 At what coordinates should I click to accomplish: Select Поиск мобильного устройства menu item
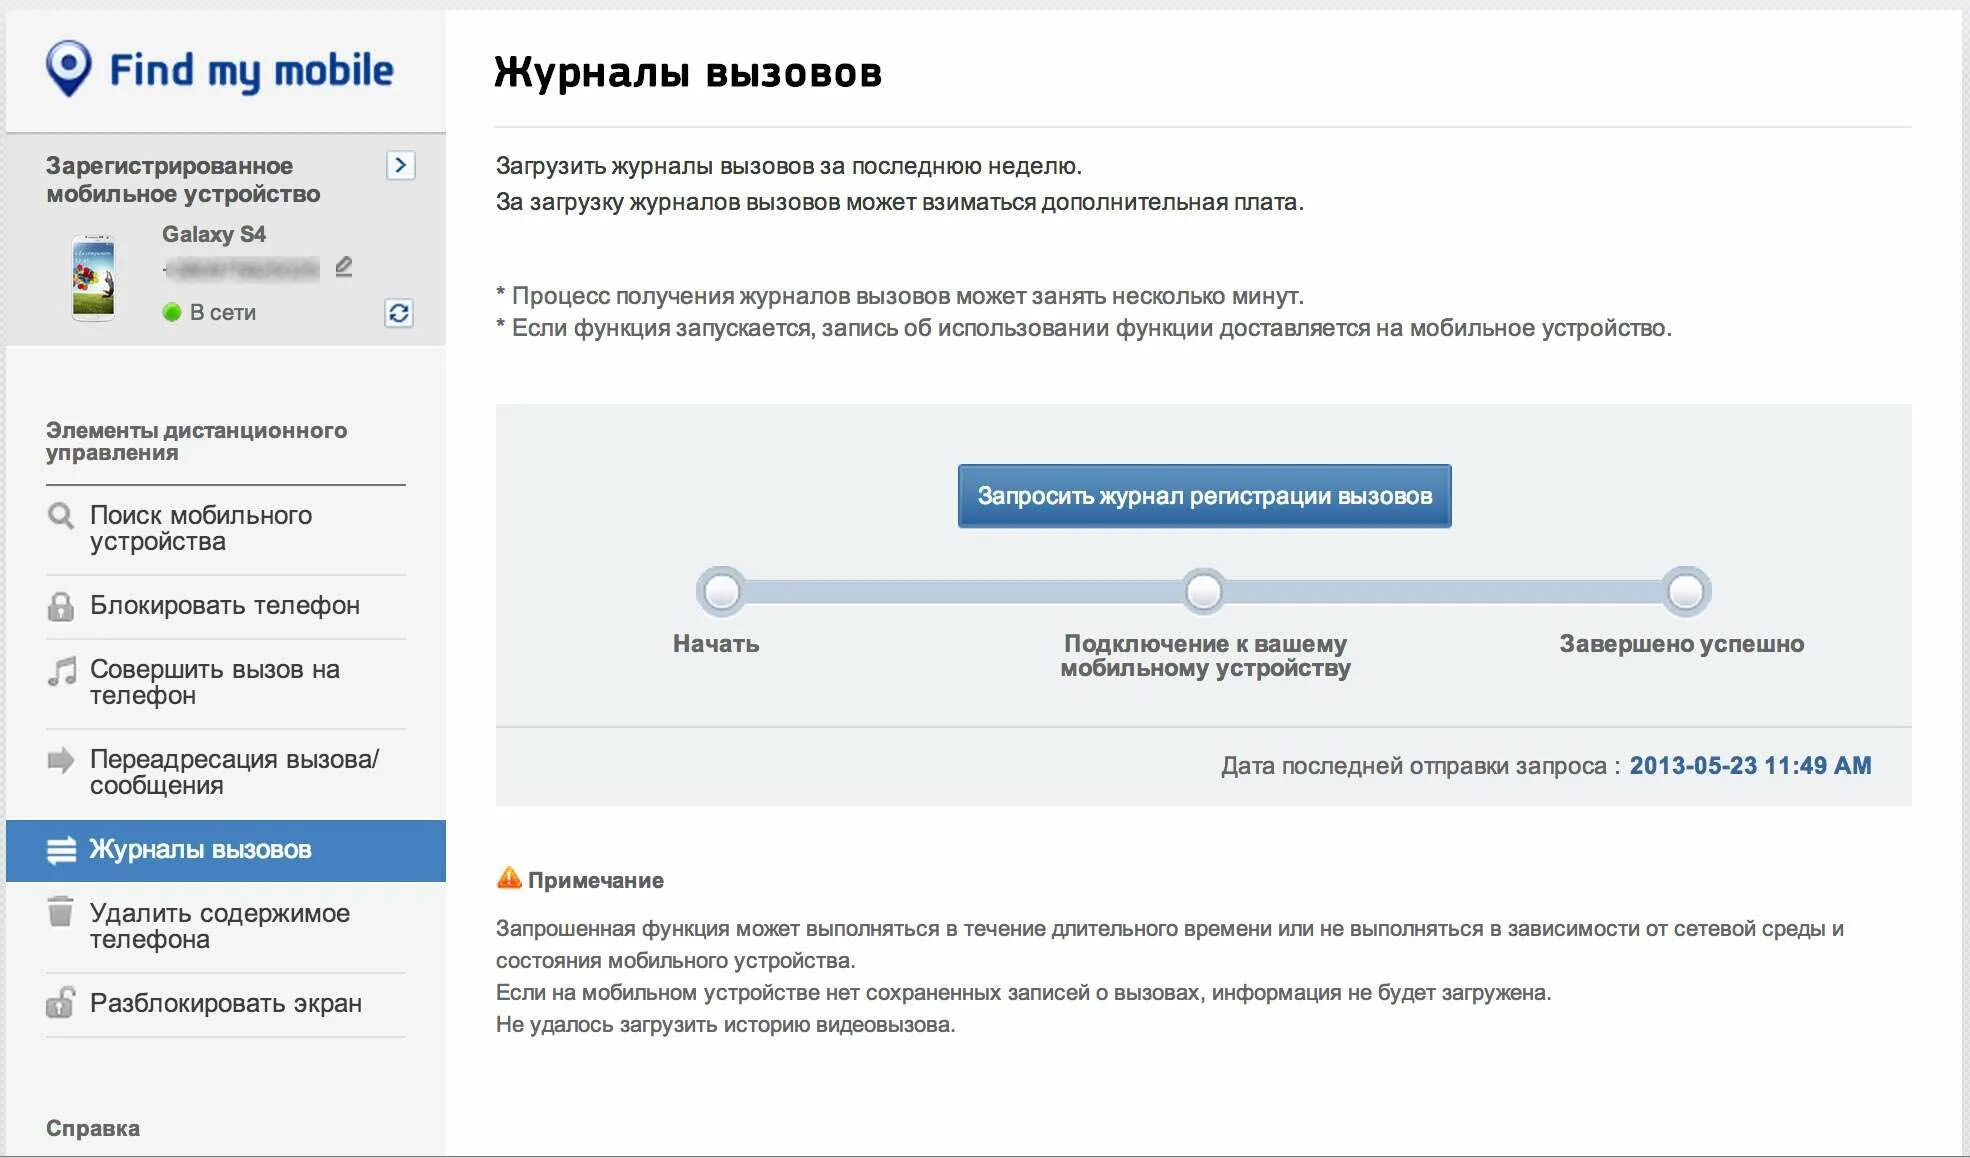point(225,529)
